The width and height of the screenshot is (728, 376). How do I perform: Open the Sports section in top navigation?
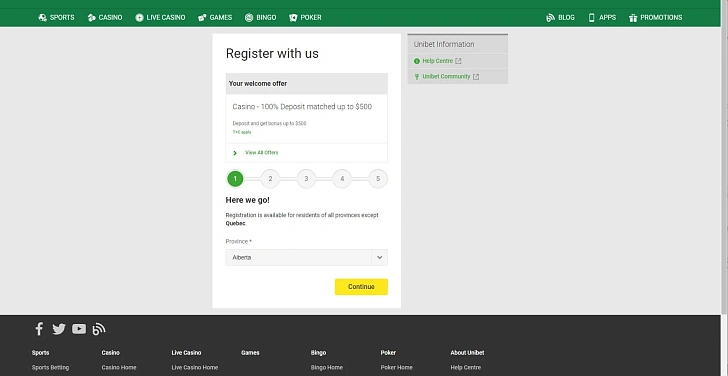(56, 18)
